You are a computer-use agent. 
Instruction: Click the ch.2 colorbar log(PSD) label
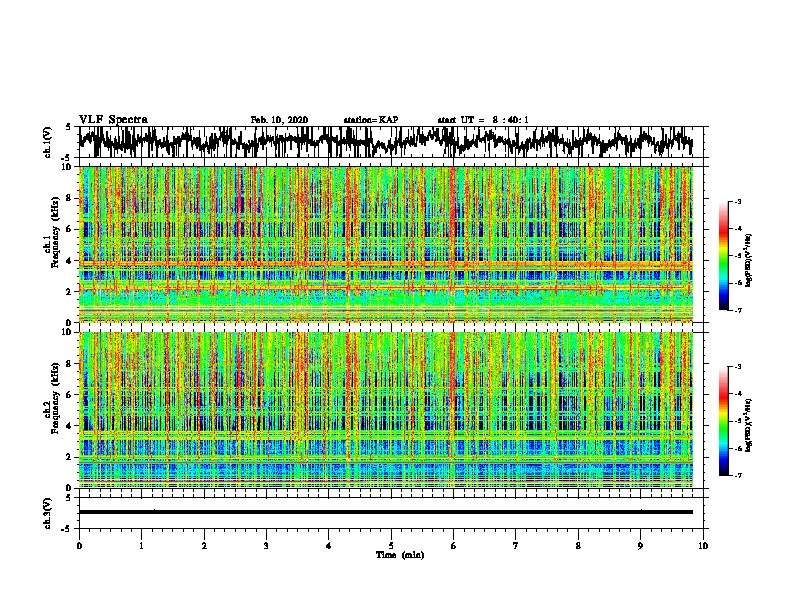coord(749,425)
